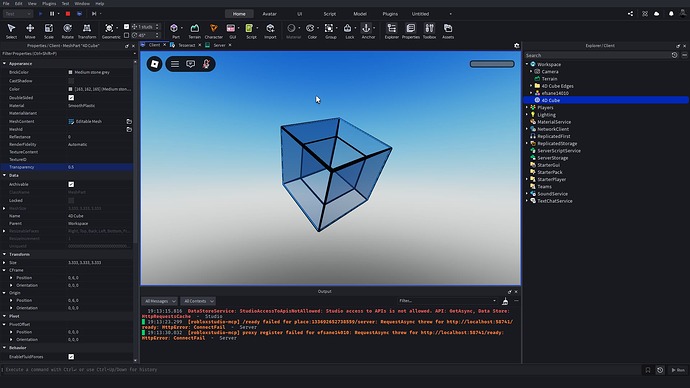Select the Move tool

click(x=30, y=31)
